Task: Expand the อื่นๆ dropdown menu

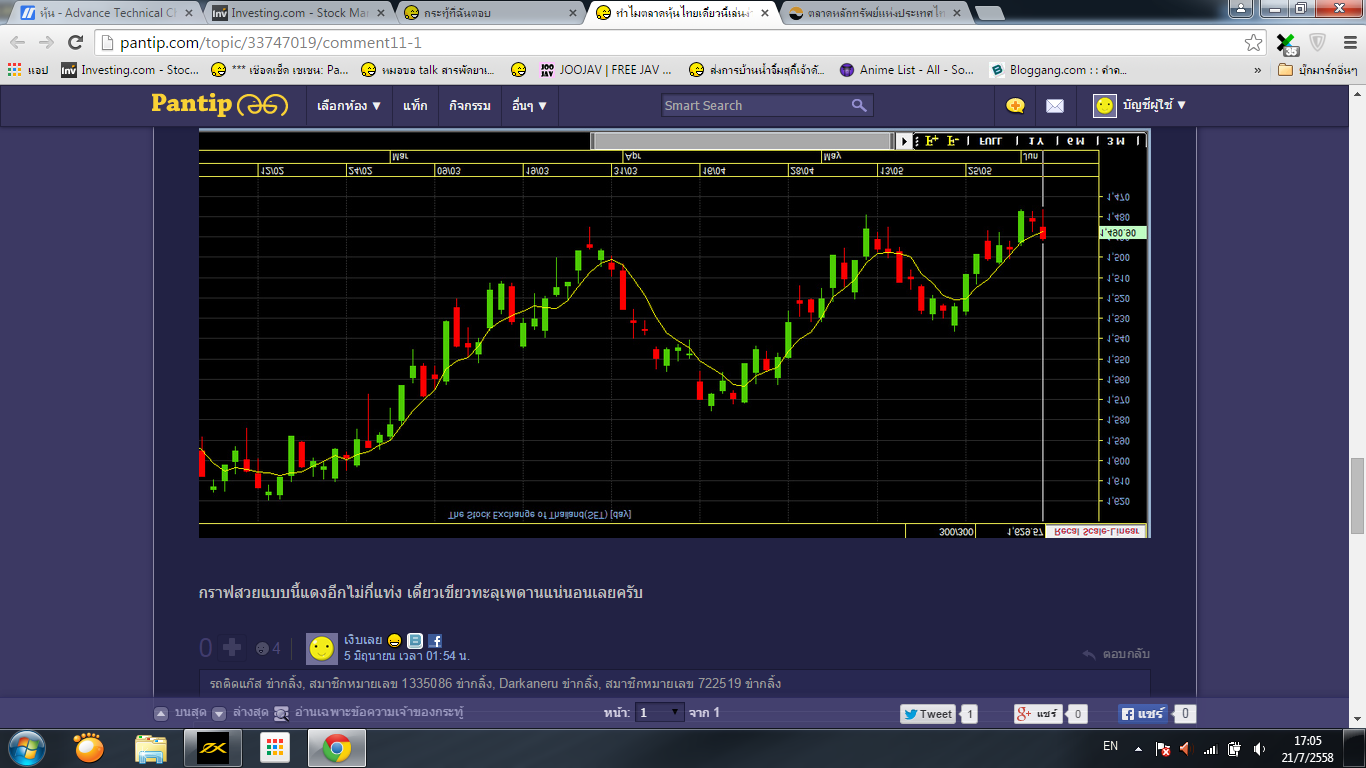Action: pos(529,105)
